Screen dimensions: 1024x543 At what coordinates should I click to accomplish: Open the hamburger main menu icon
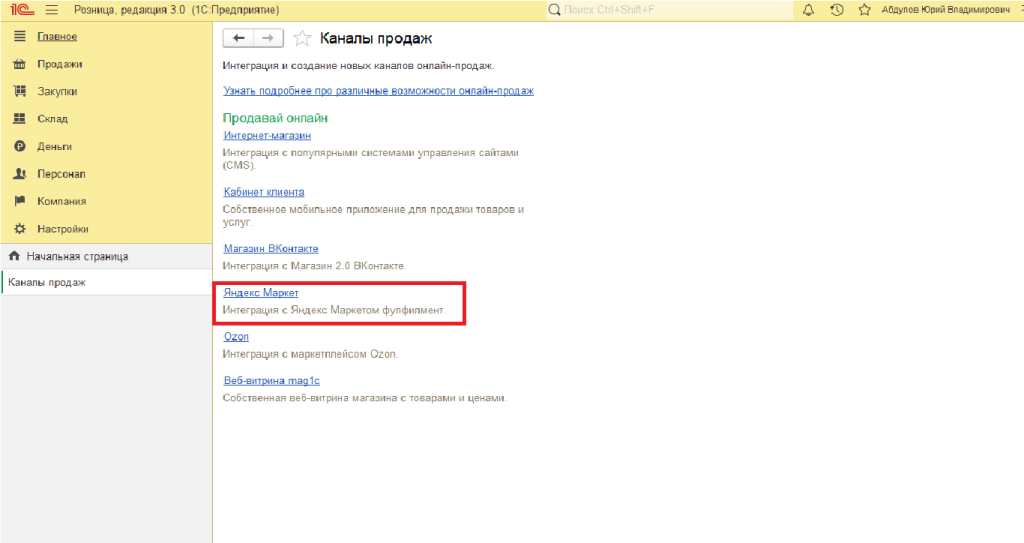tap(52, 10)
